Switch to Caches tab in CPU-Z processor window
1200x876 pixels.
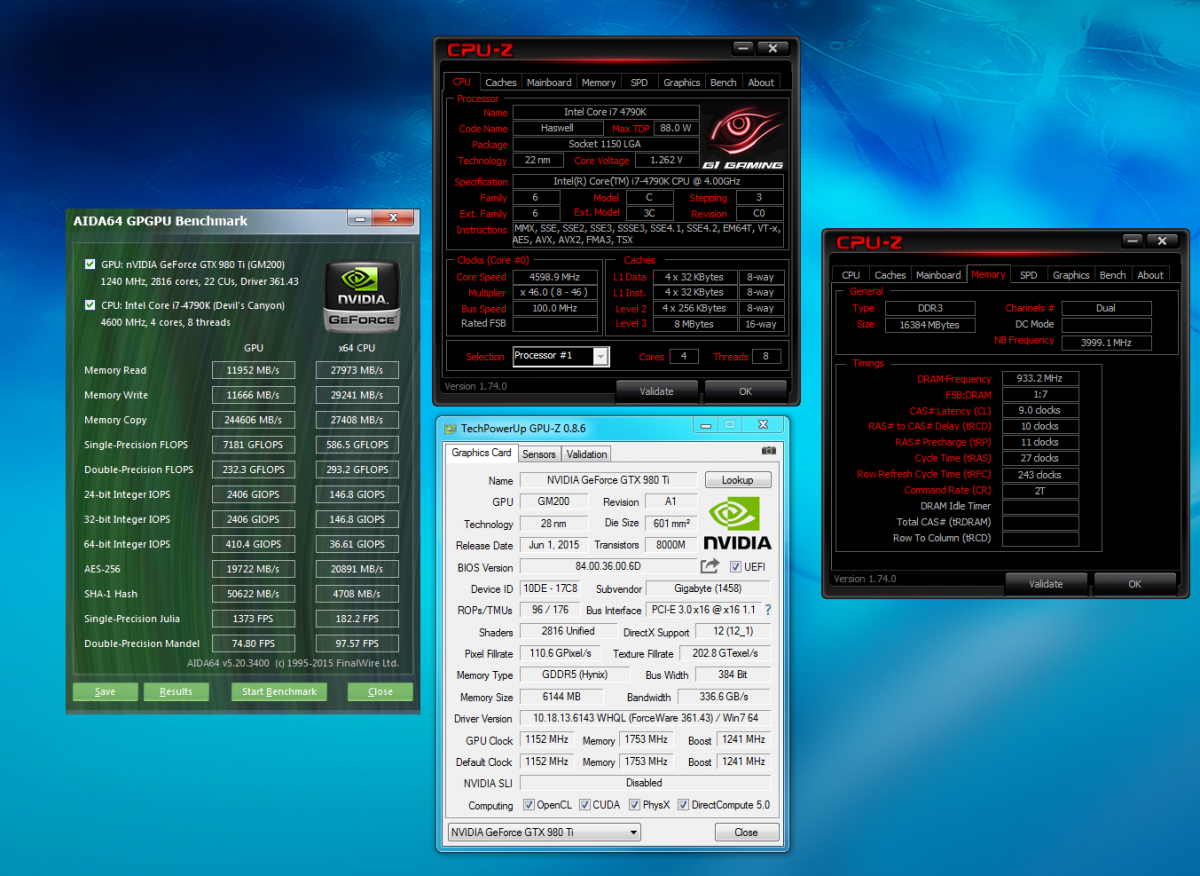coord(501,83)
